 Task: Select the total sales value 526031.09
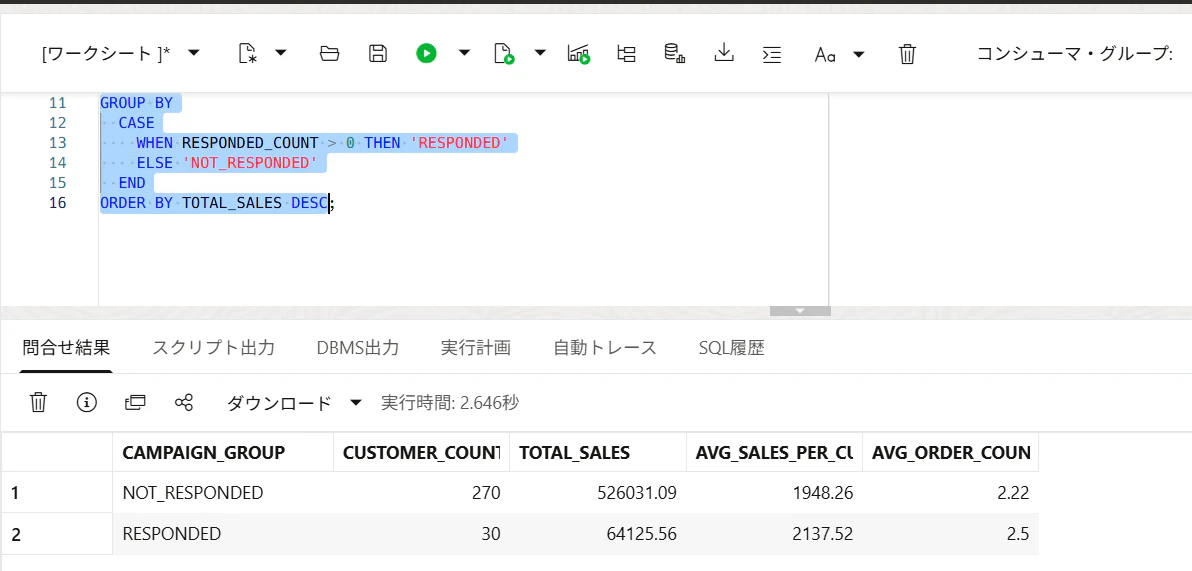tap(637, 493)
